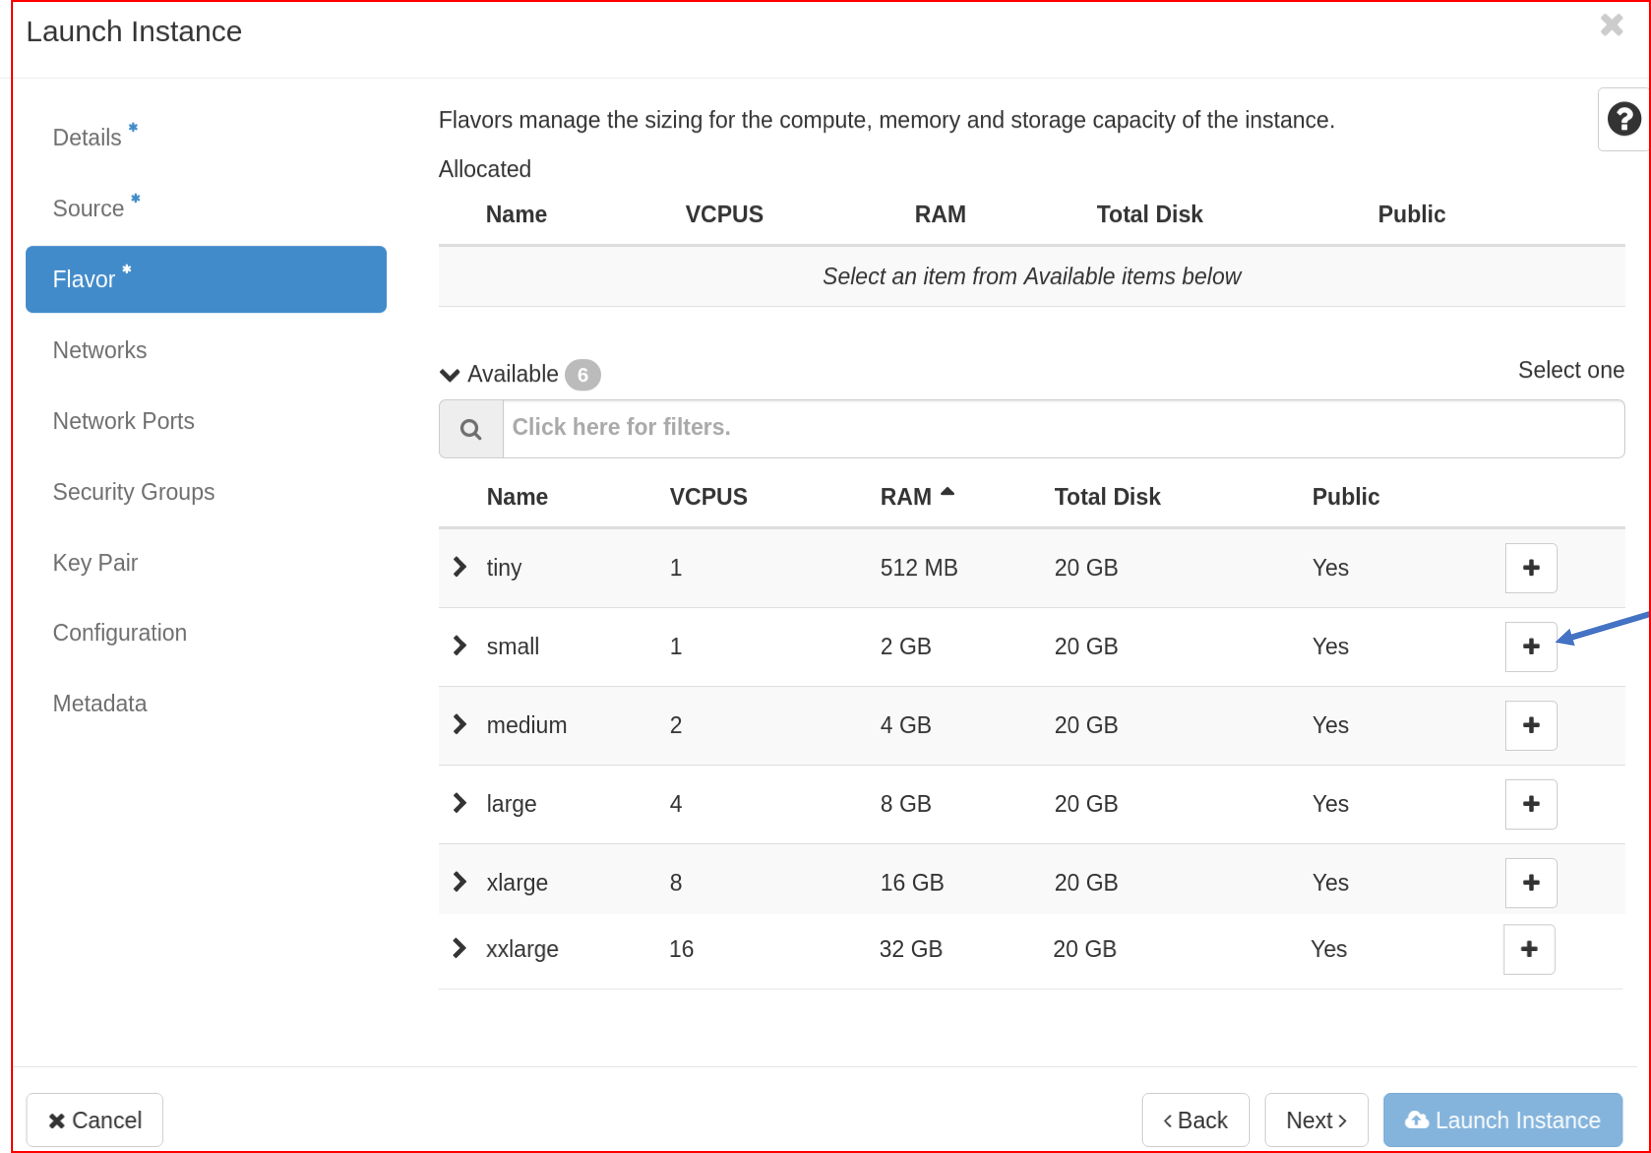Cancel the launch instance dialog
The height and width of the screenshot is (1153, 1651).
(95, 1120)
